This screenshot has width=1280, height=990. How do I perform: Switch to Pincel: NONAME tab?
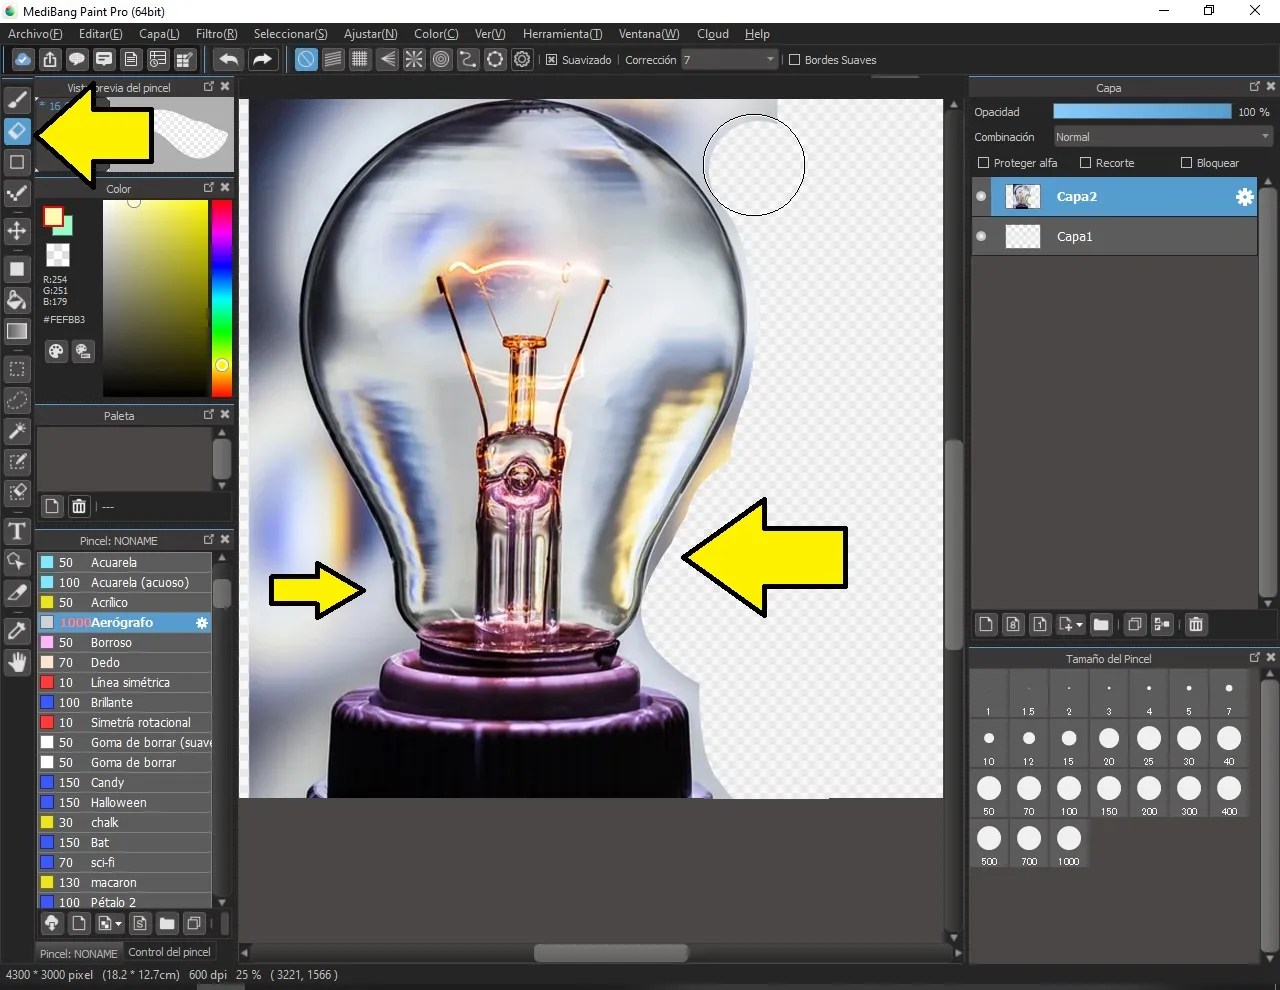79,953
